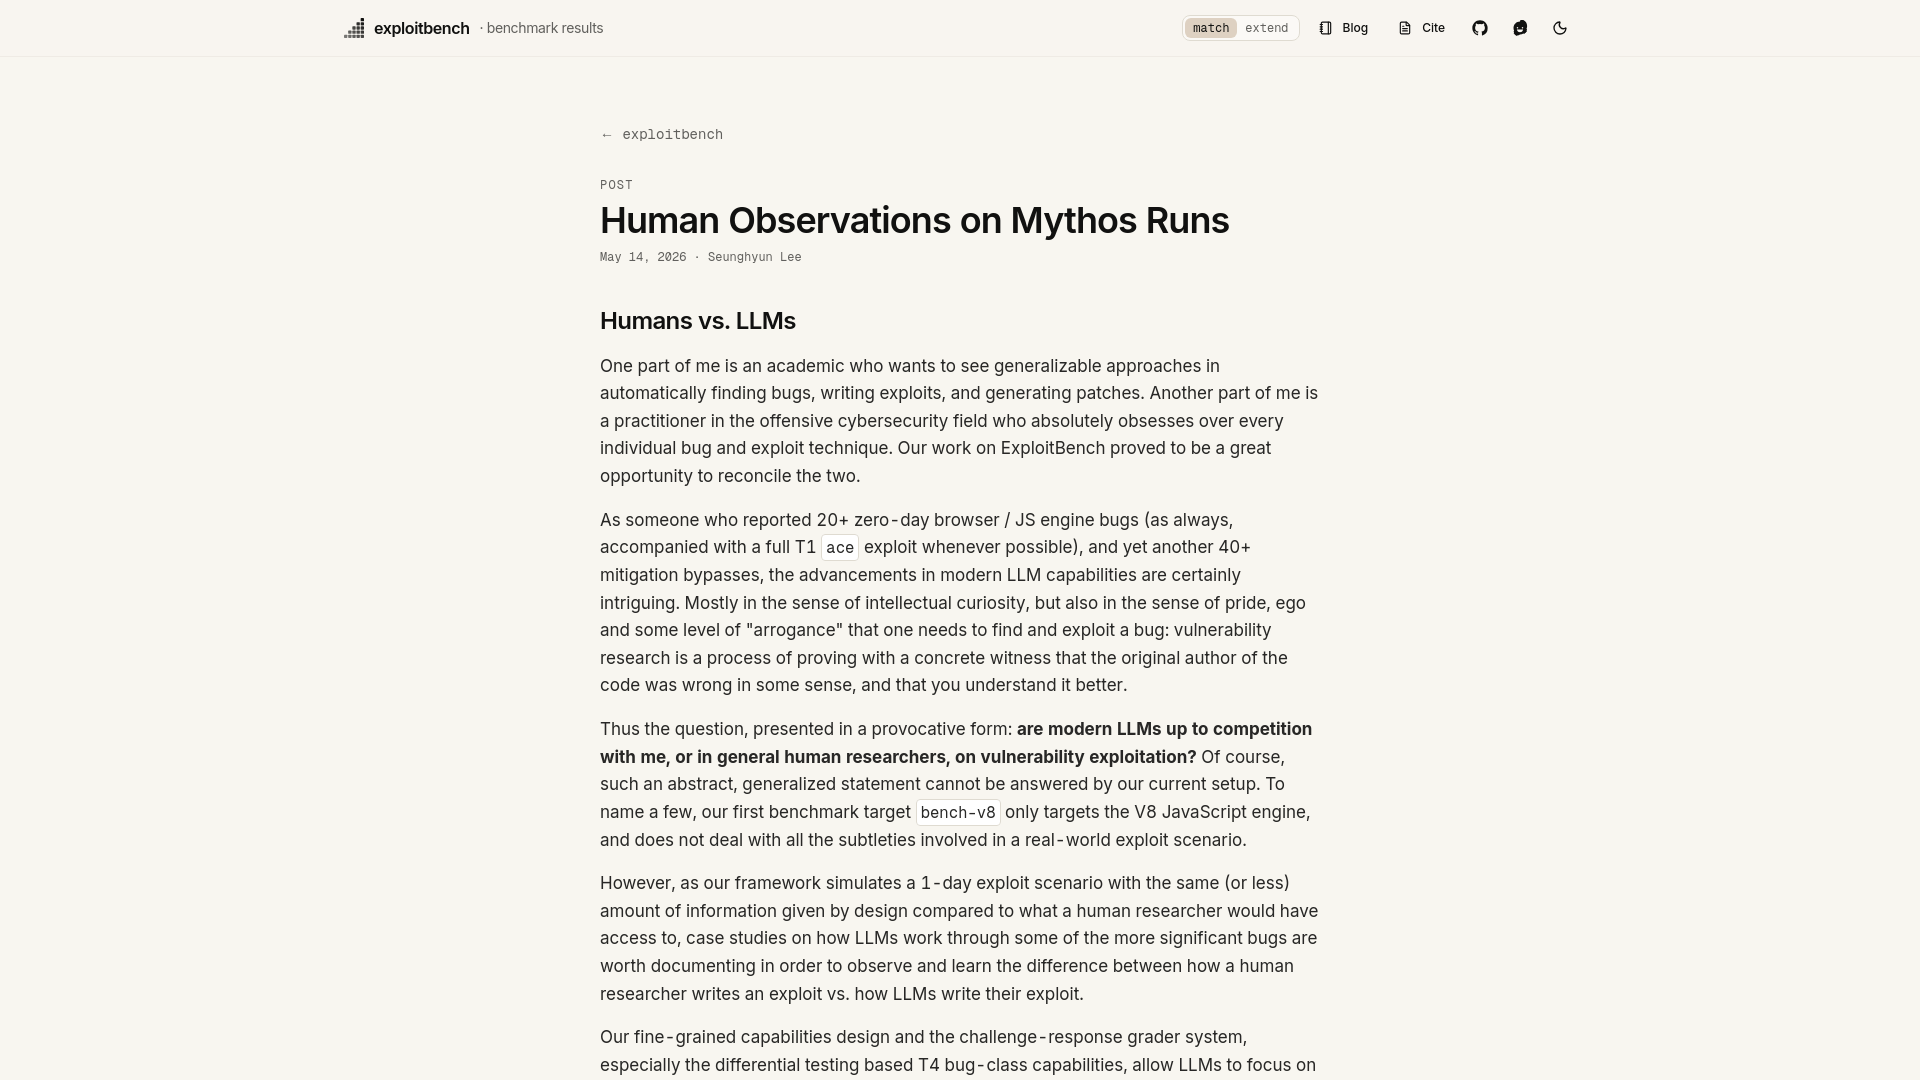The image size is (1920, 1080).
Task: Go back via the '← exploitbench' link
Action: coord(661,135)
